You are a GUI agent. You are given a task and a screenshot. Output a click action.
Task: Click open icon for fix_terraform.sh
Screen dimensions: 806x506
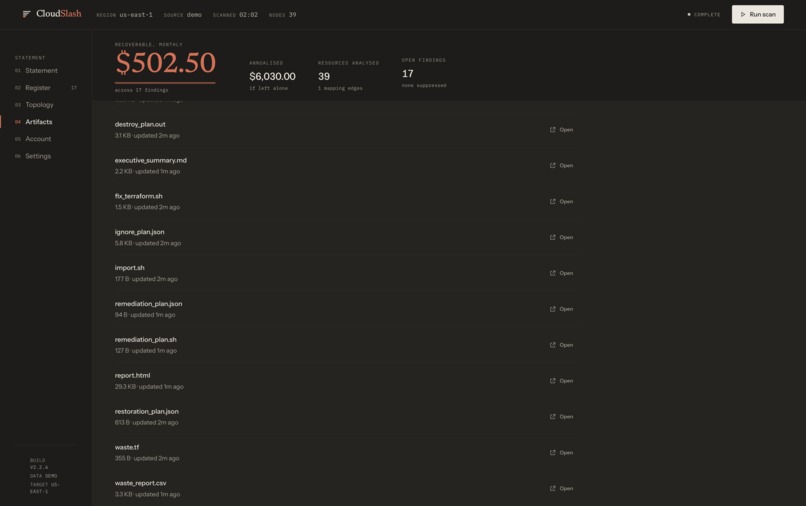pyautogui.click(x=553, y=202)
